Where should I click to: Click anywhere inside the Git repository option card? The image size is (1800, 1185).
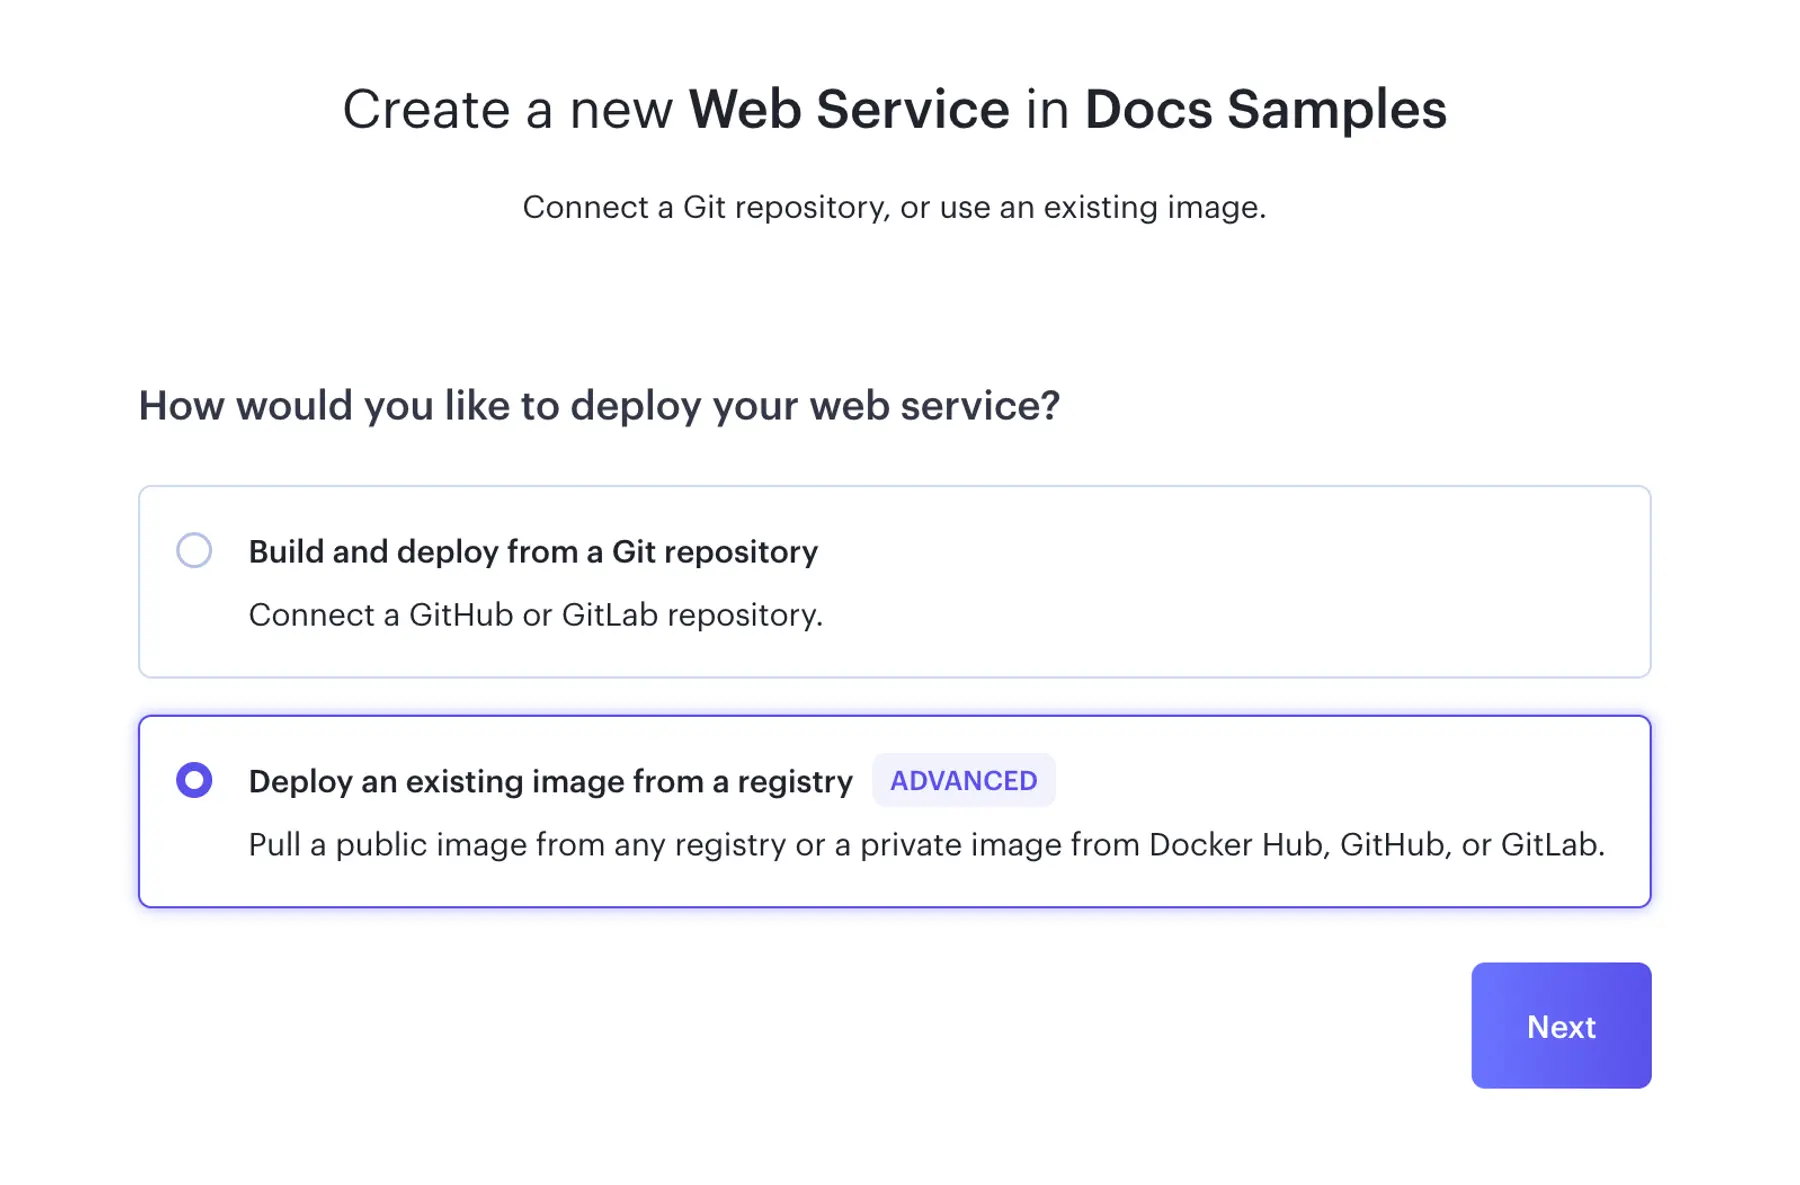click(894, 580)
